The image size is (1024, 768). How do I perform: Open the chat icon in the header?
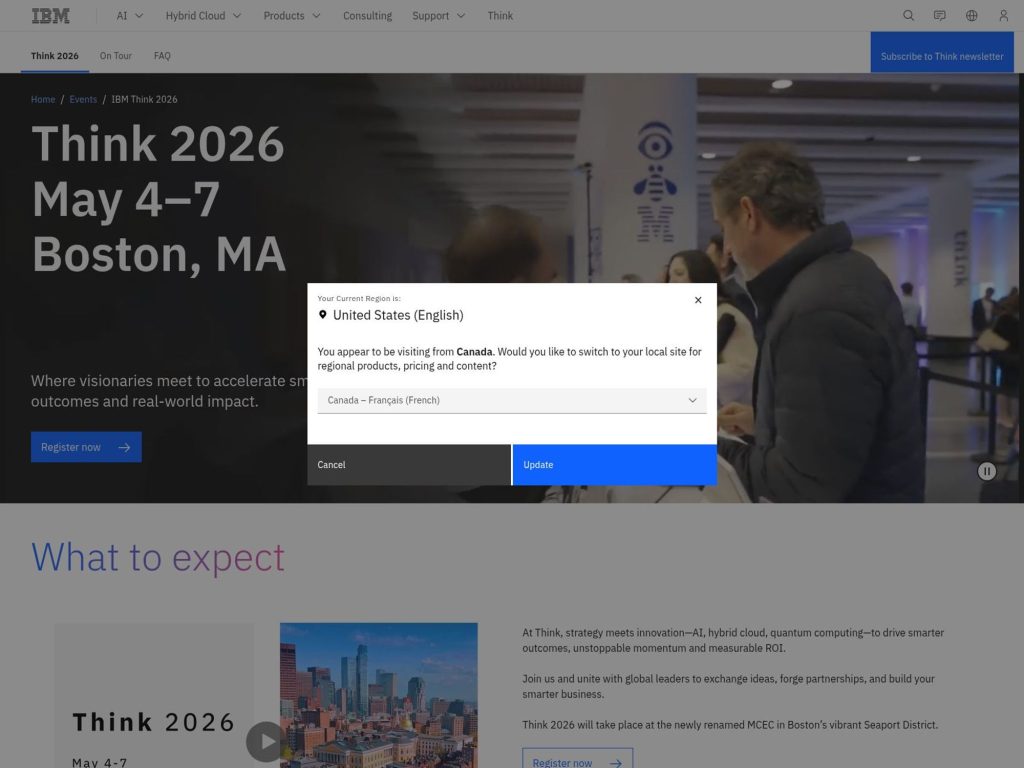pos(939,16)
